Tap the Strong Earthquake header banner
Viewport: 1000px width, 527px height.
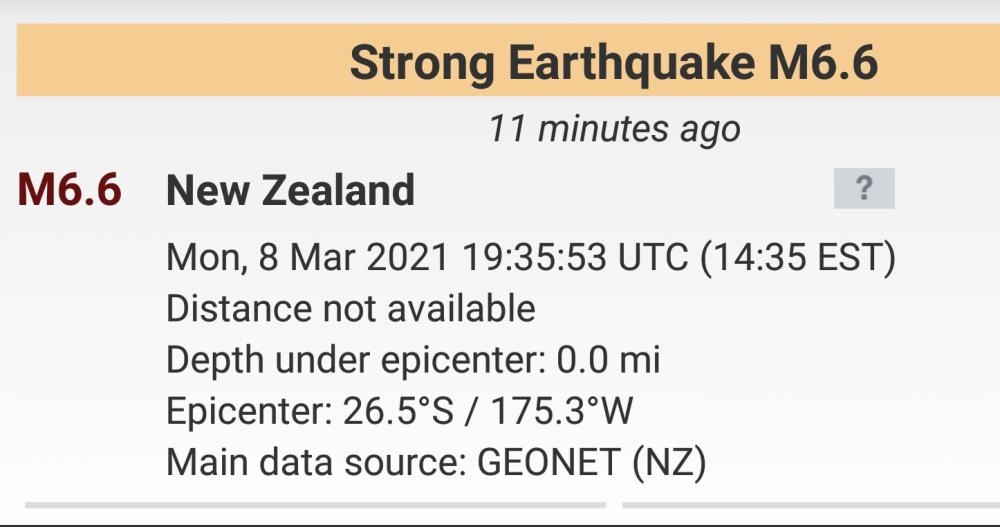(x=508, y=64)
